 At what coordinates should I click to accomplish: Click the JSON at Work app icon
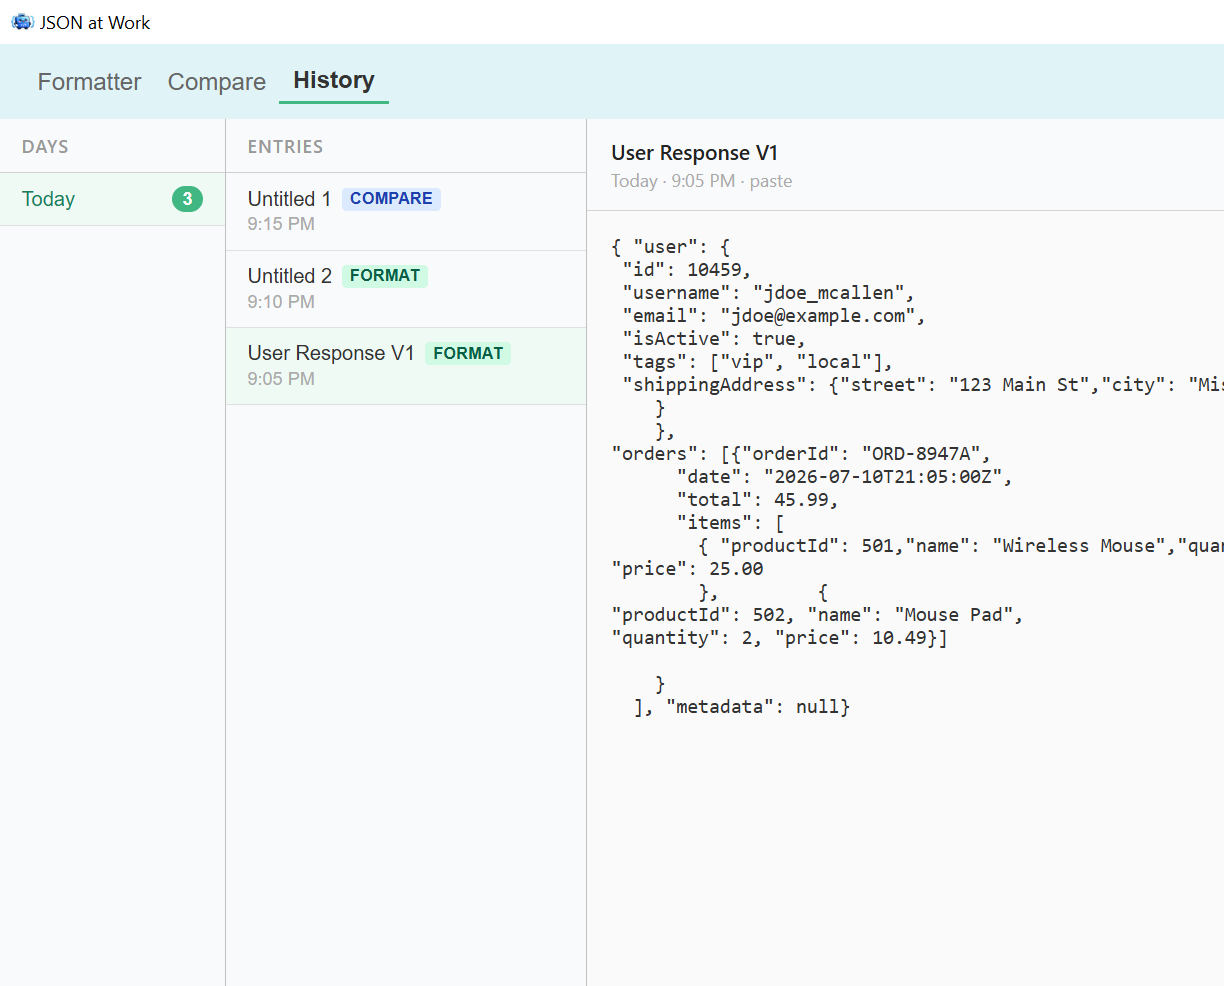click(x=22, y=22)
